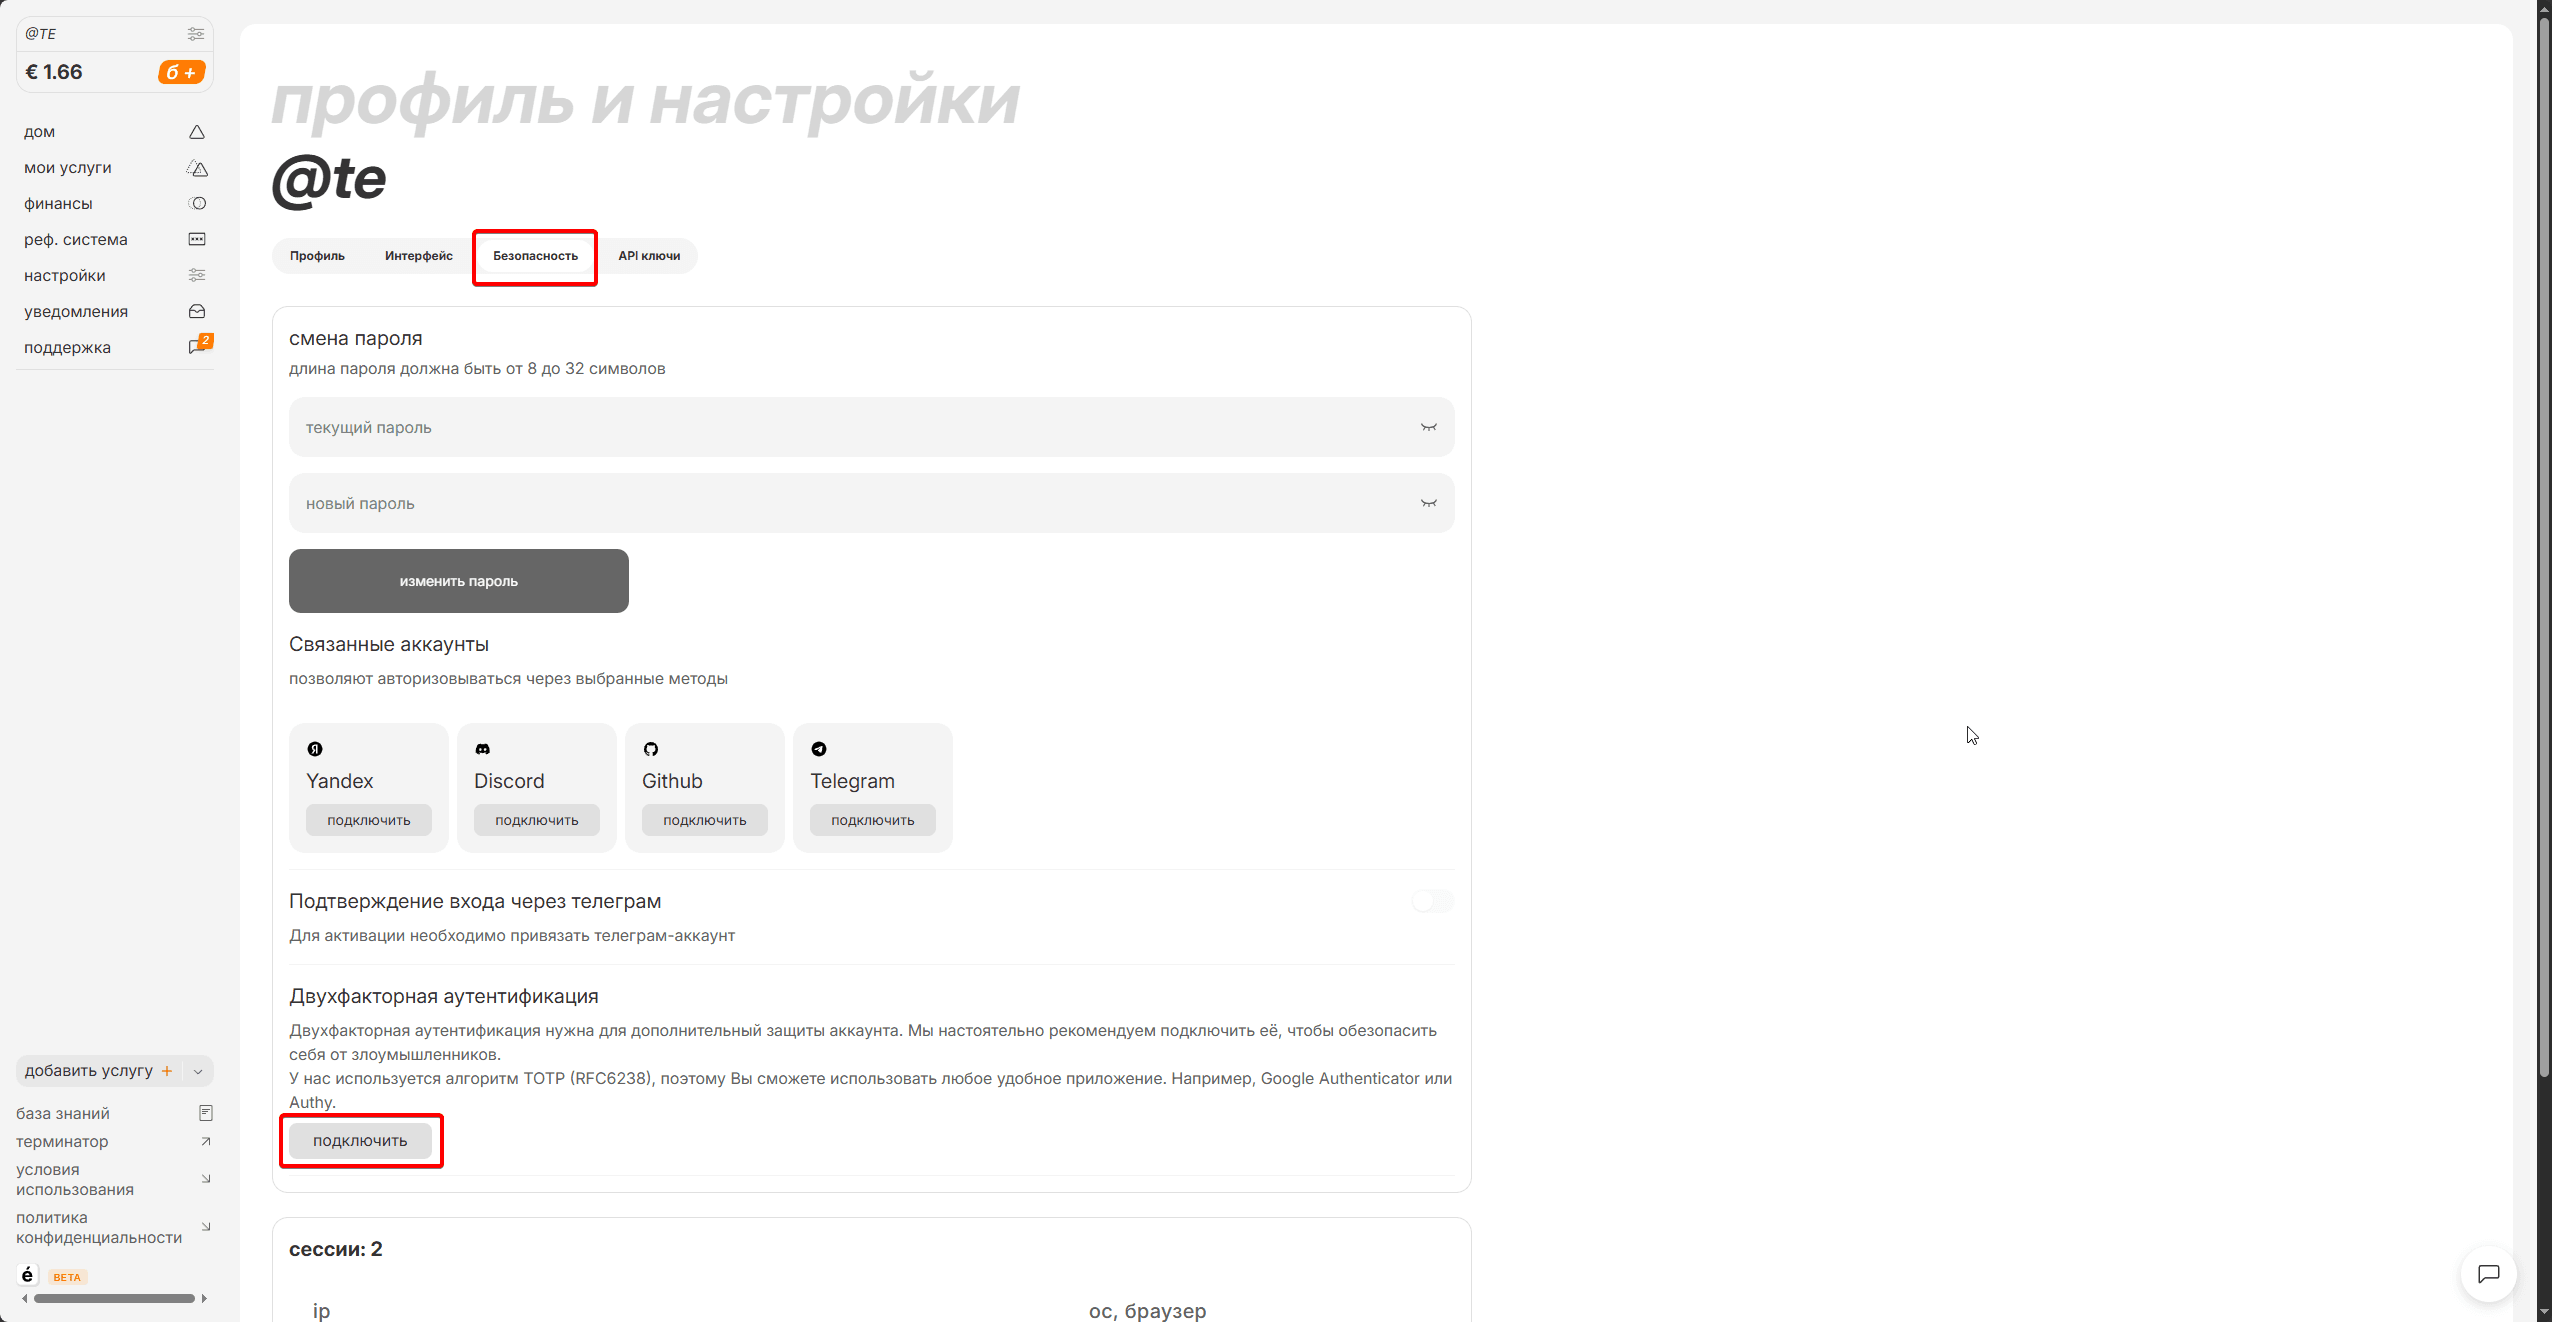Open notifications inbox icon

coord(197,312)
